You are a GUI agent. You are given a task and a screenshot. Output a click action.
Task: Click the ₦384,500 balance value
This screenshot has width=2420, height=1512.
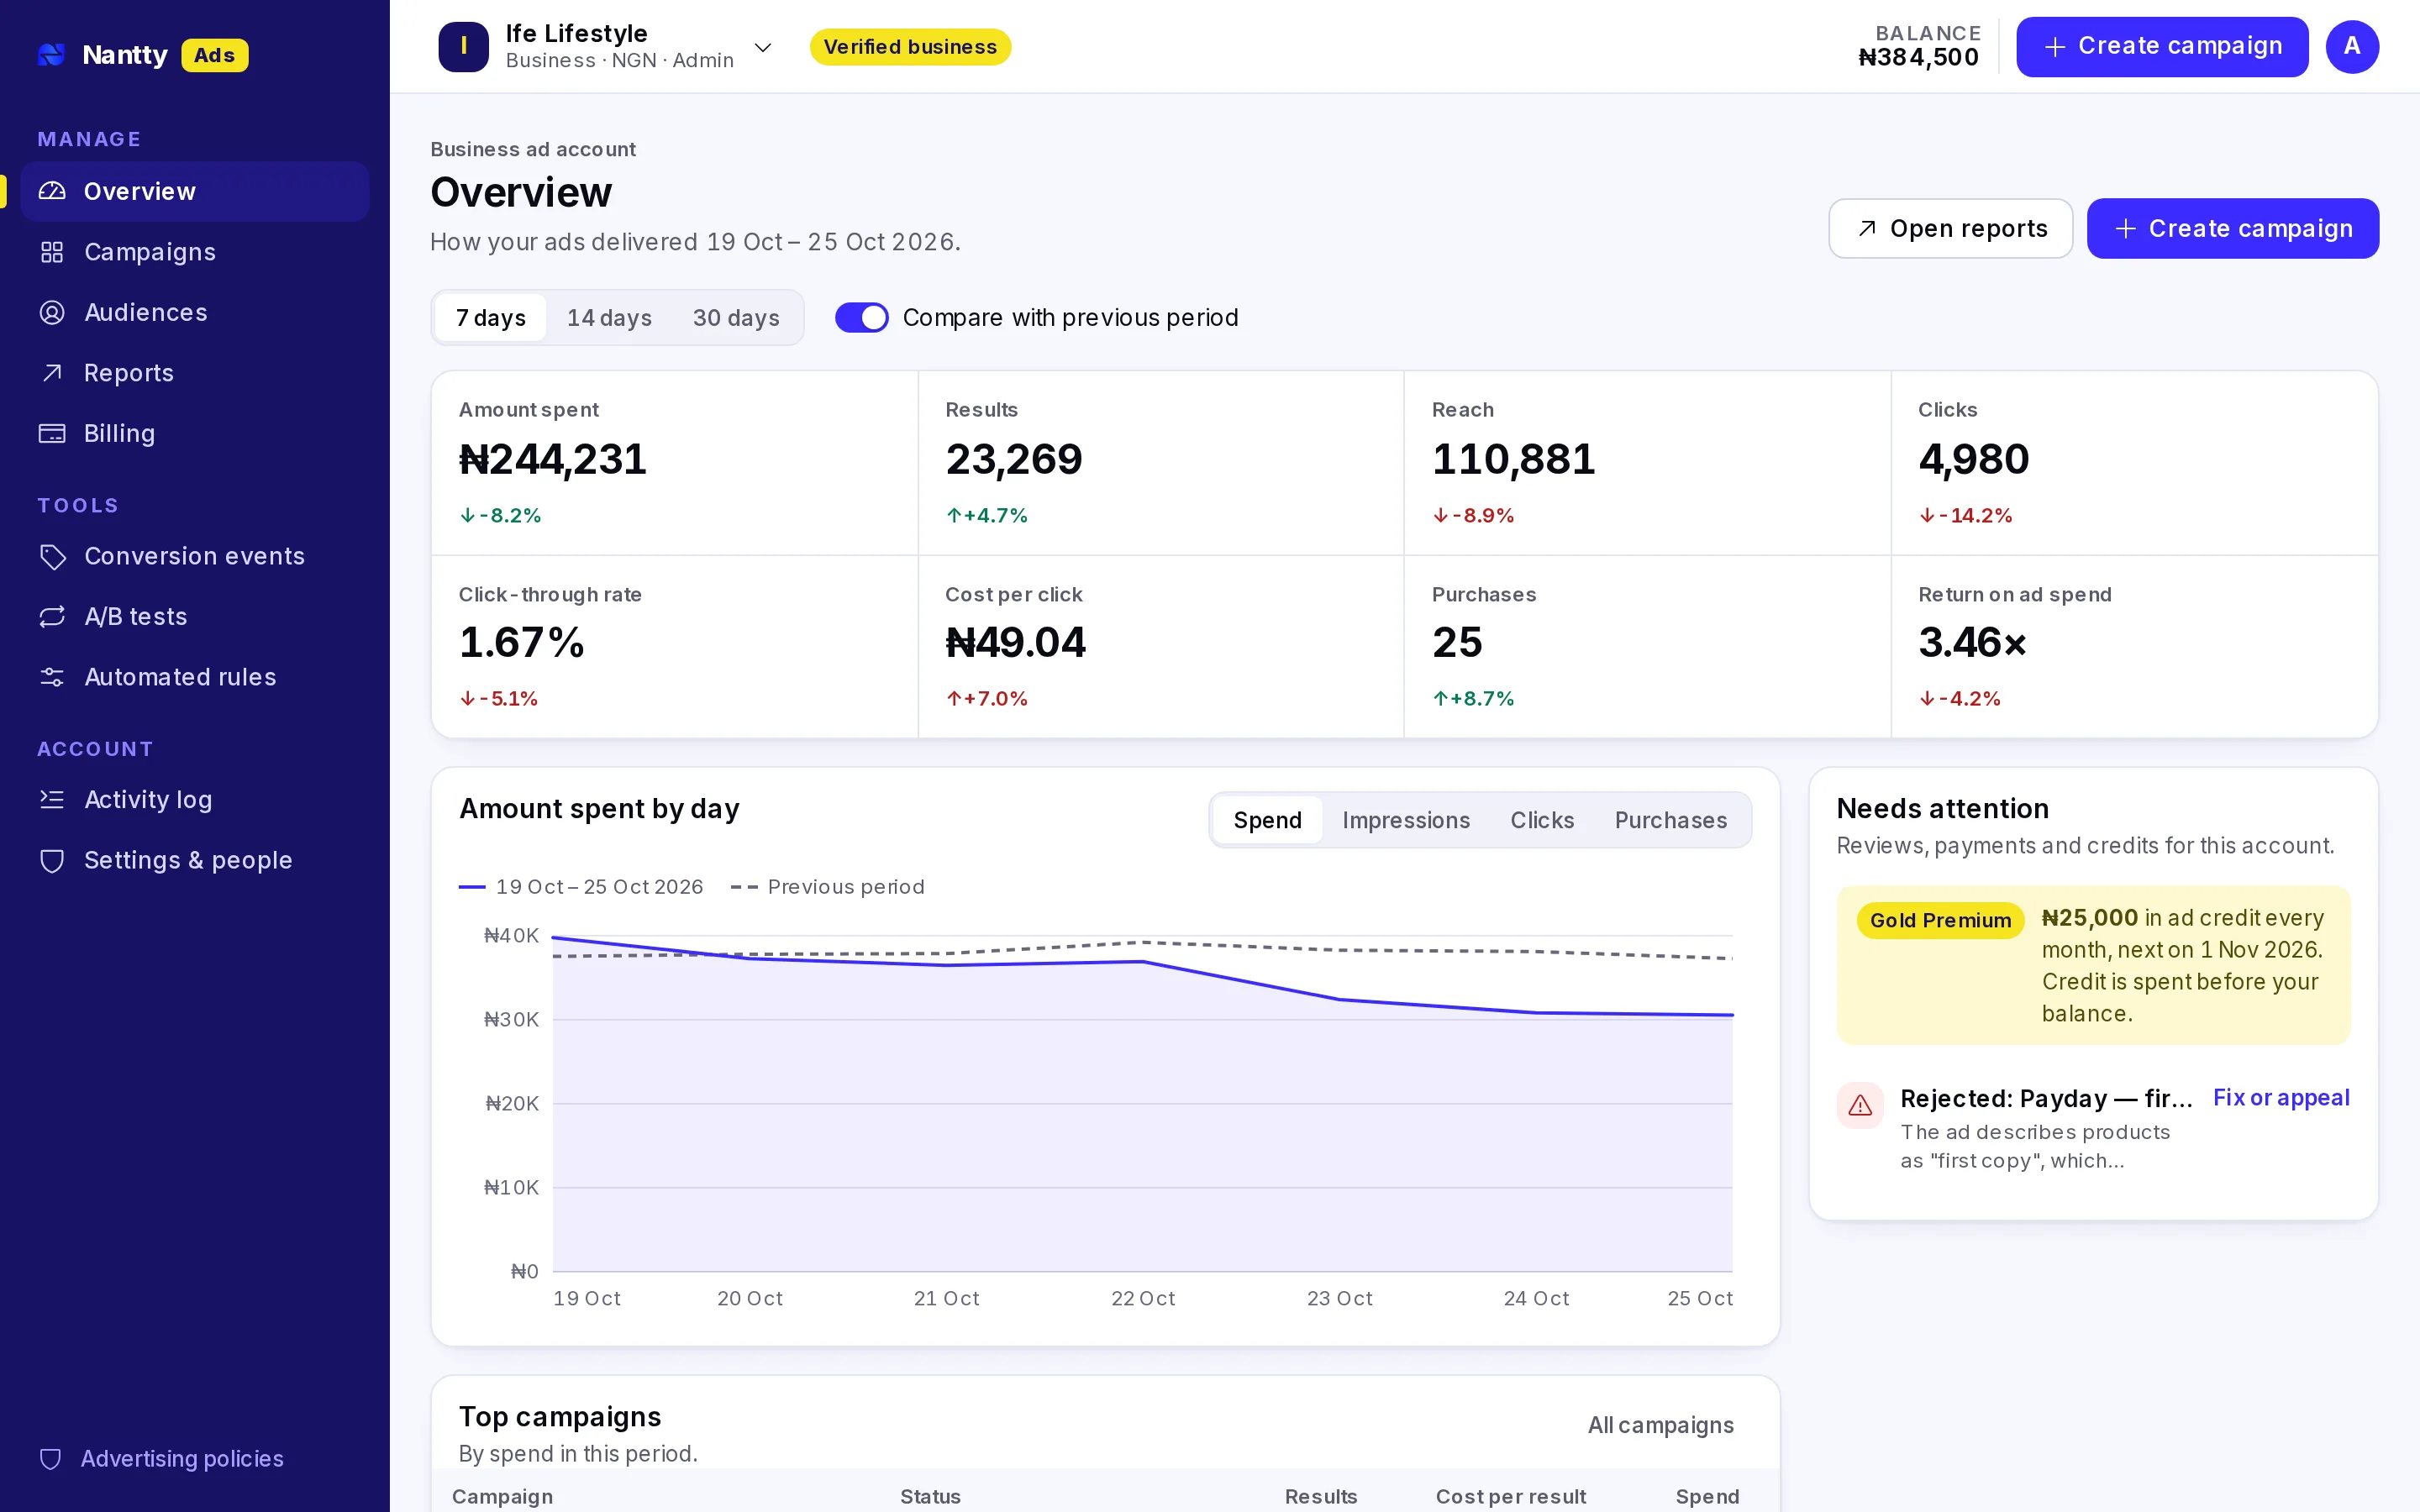coord(1918,57)
